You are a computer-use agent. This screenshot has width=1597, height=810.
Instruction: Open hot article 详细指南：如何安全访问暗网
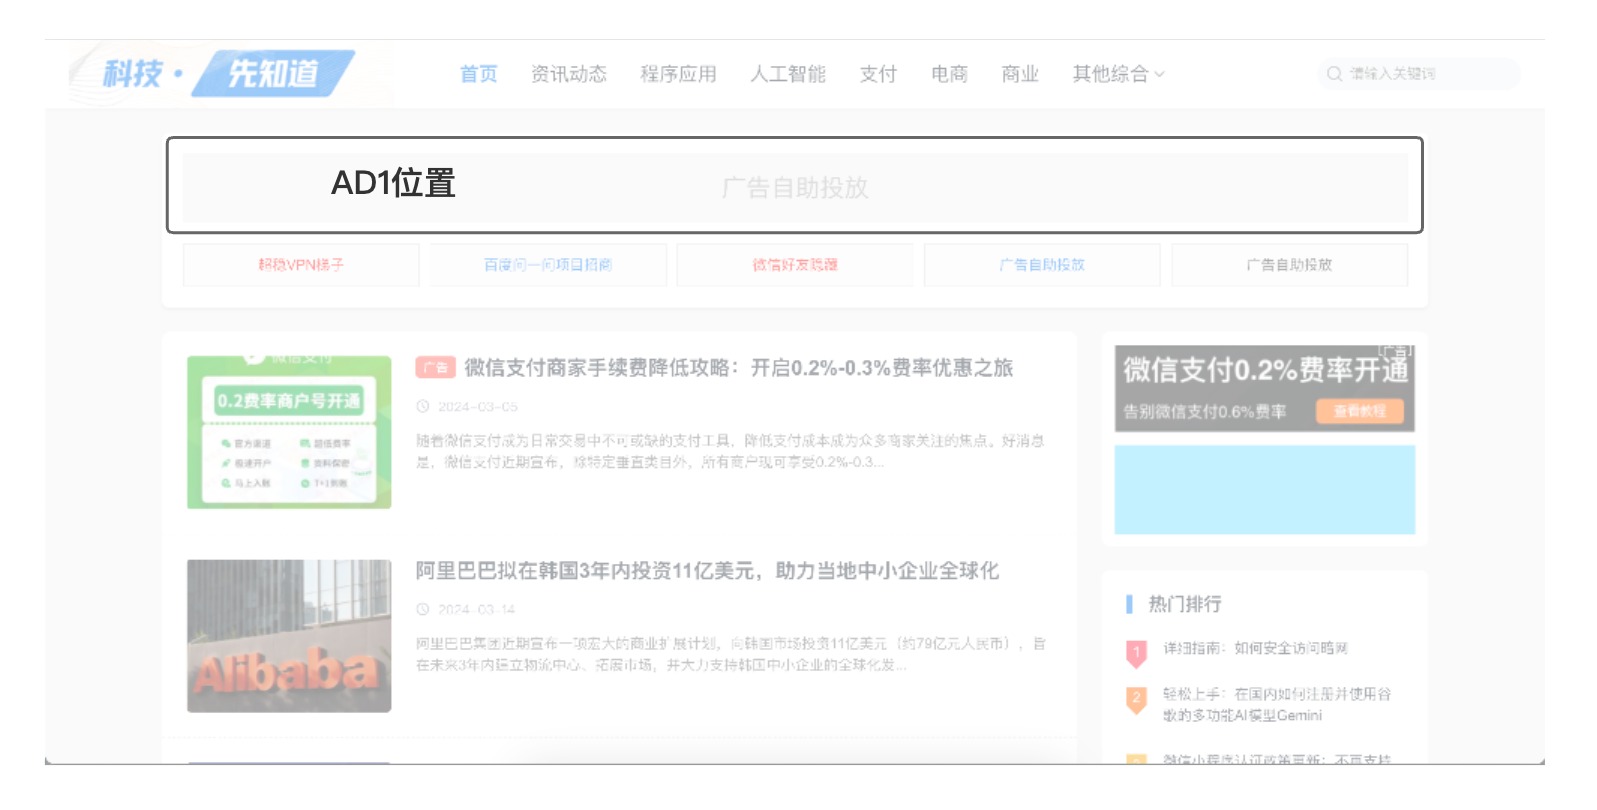(1255, 649)
